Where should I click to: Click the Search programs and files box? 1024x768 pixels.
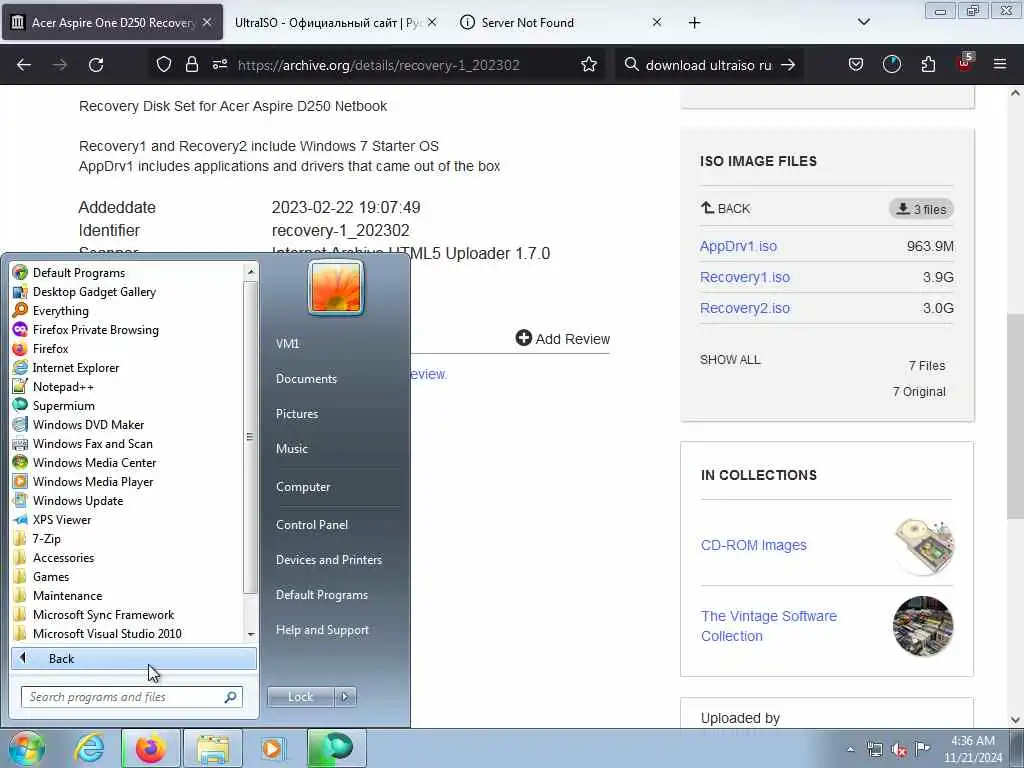[131, 697]
